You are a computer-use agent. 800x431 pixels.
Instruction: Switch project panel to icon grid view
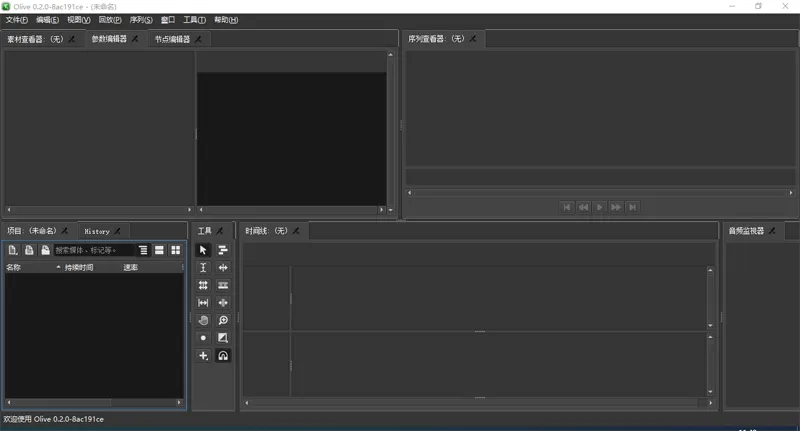click(x=176, y=250)
